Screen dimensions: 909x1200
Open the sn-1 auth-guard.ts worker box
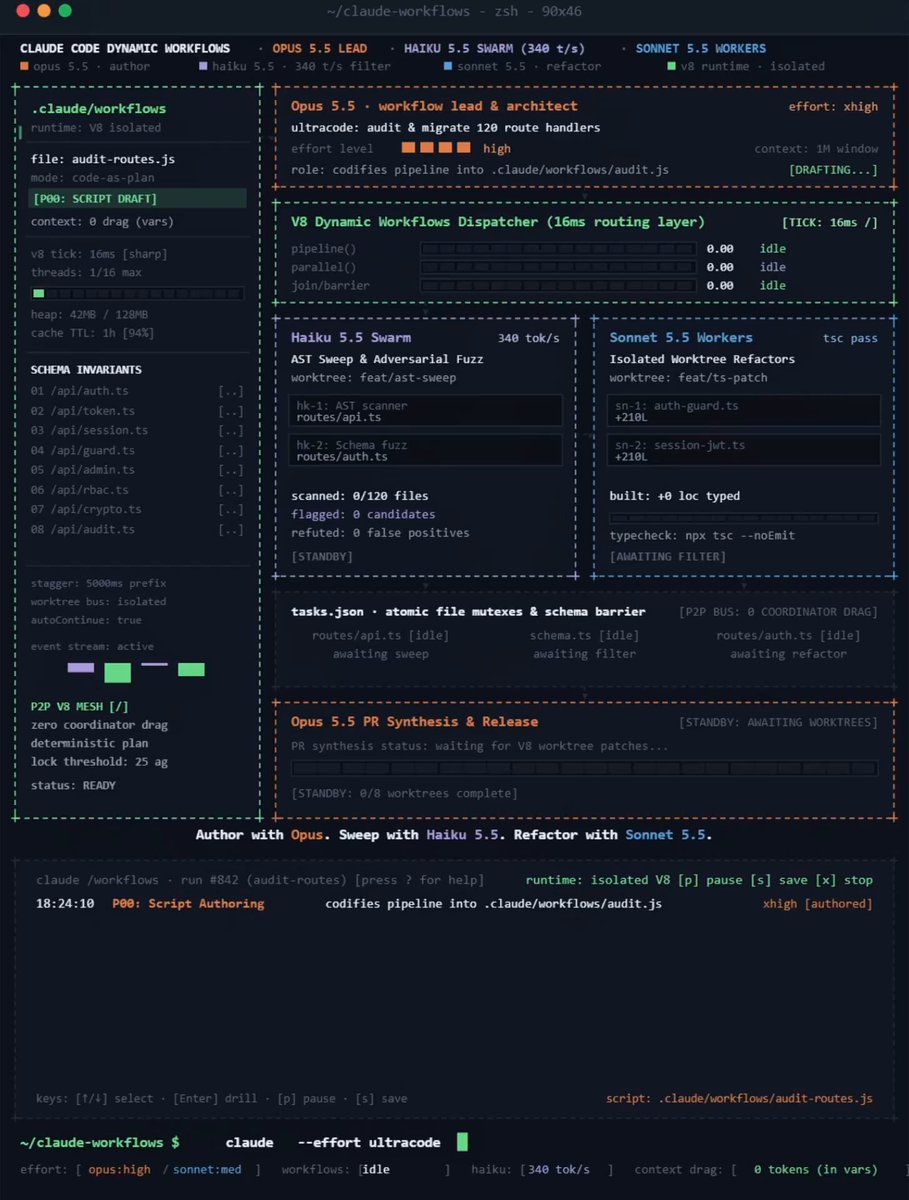[x=743, y=411]
